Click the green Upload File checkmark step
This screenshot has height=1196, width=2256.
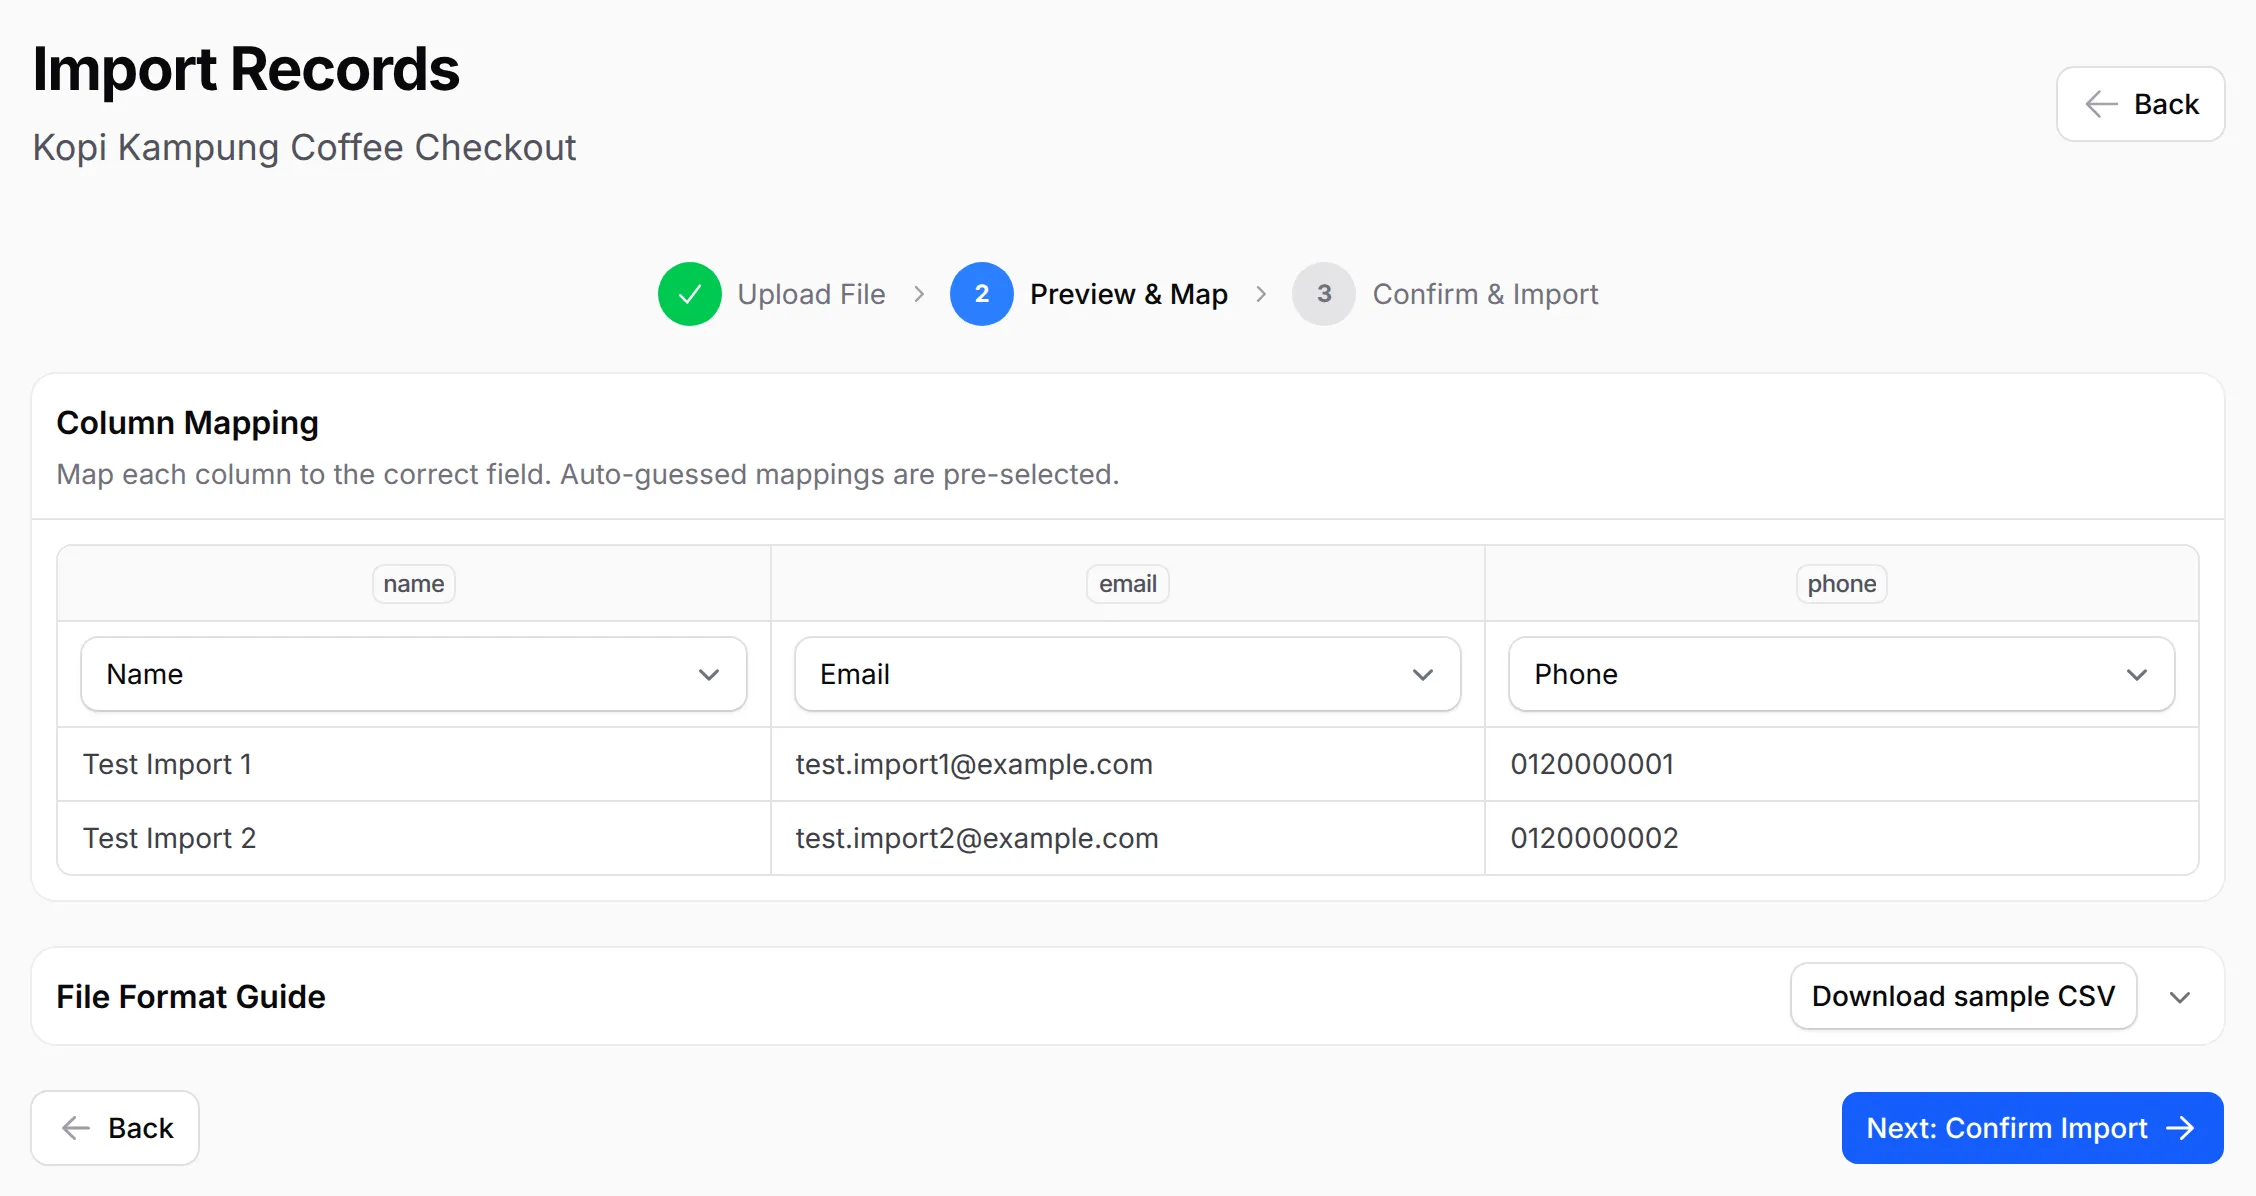click(x=689, y=294)
